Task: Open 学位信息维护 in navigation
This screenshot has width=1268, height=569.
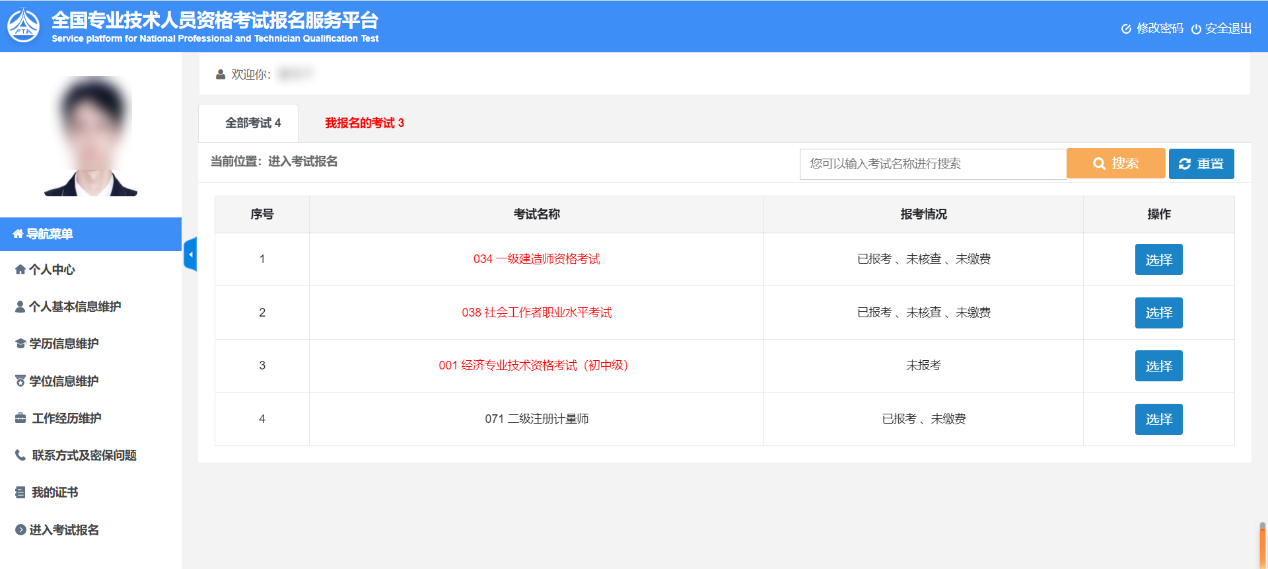Action: click(x=63, y=381)
